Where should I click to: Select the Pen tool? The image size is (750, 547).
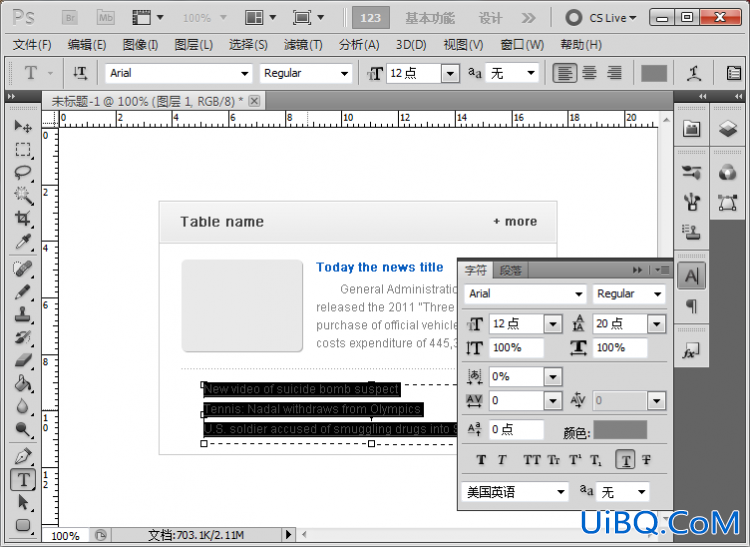click(22, 456)
